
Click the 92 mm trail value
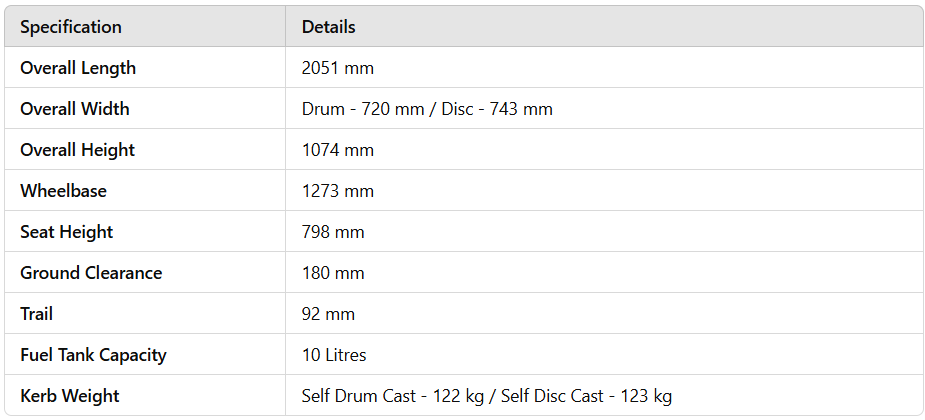[328, 314]
